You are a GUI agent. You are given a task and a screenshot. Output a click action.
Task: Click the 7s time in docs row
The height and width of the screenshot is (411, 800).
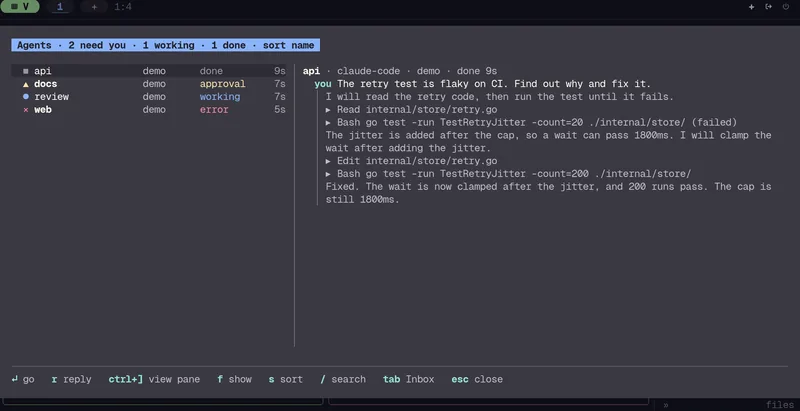click(280, 84)
